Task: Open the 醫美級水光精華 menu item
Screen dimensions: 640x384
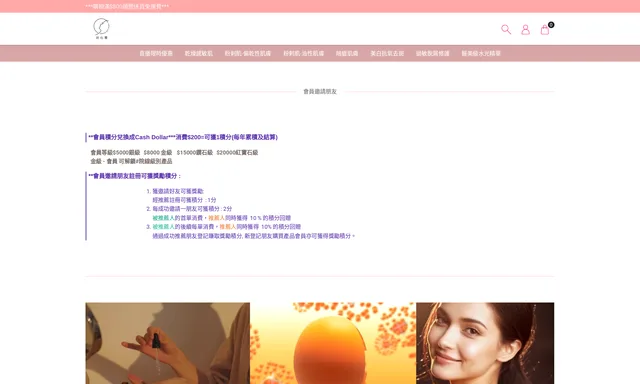Action: click(x=481, y=53)
